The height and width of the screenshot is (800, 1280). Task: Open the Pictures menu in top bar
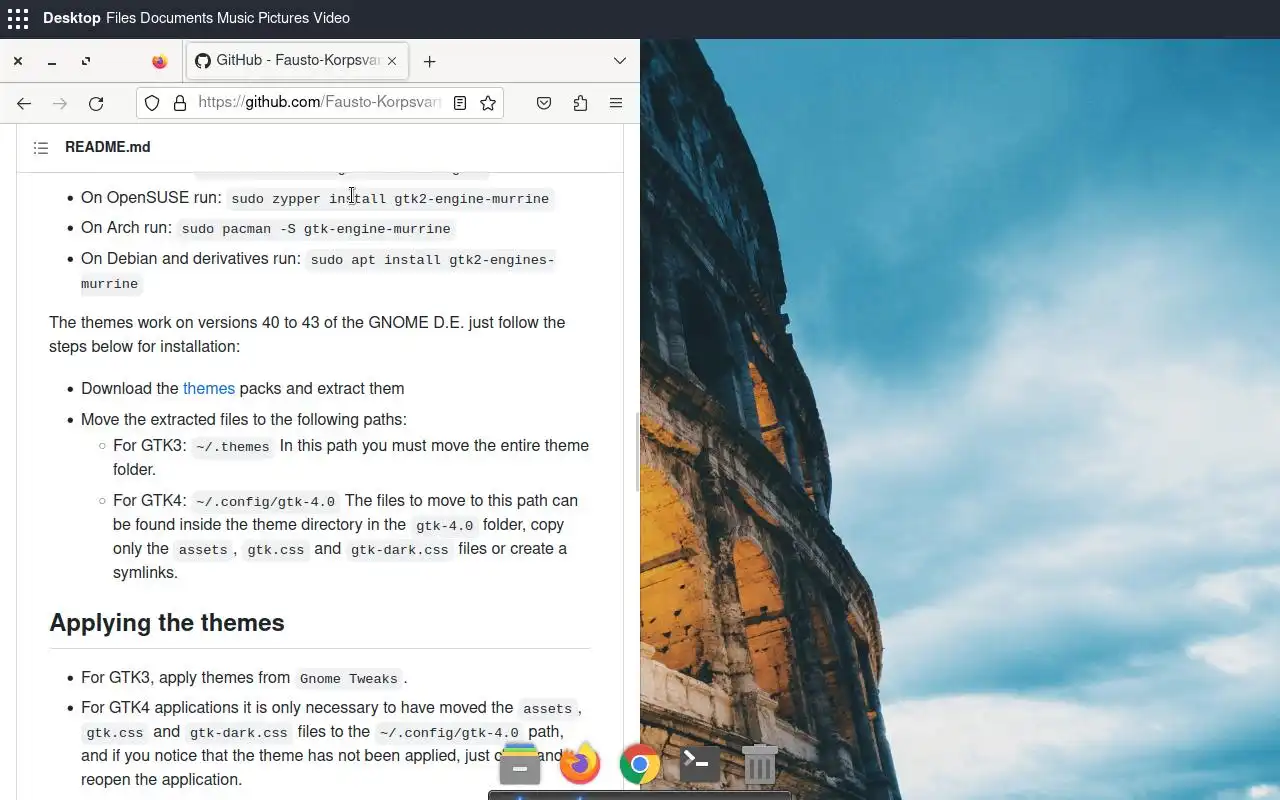283,18
